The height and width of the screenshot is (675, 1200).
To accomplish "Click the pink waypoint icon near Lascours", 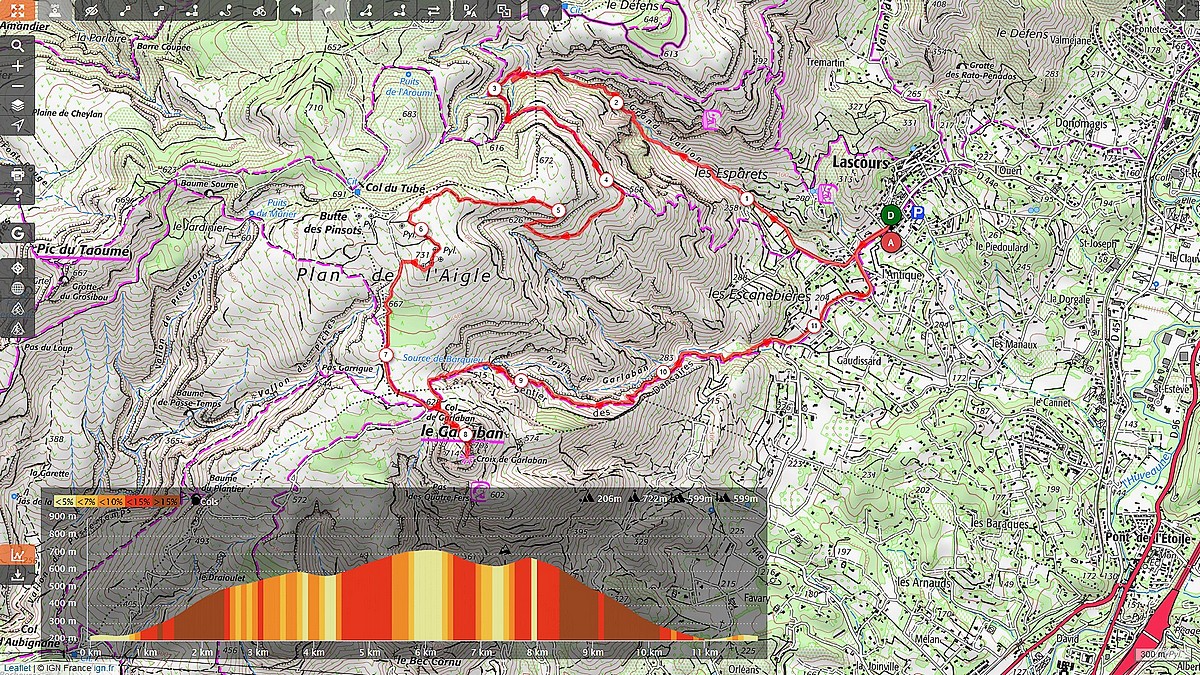I will (x=826, y=194).
